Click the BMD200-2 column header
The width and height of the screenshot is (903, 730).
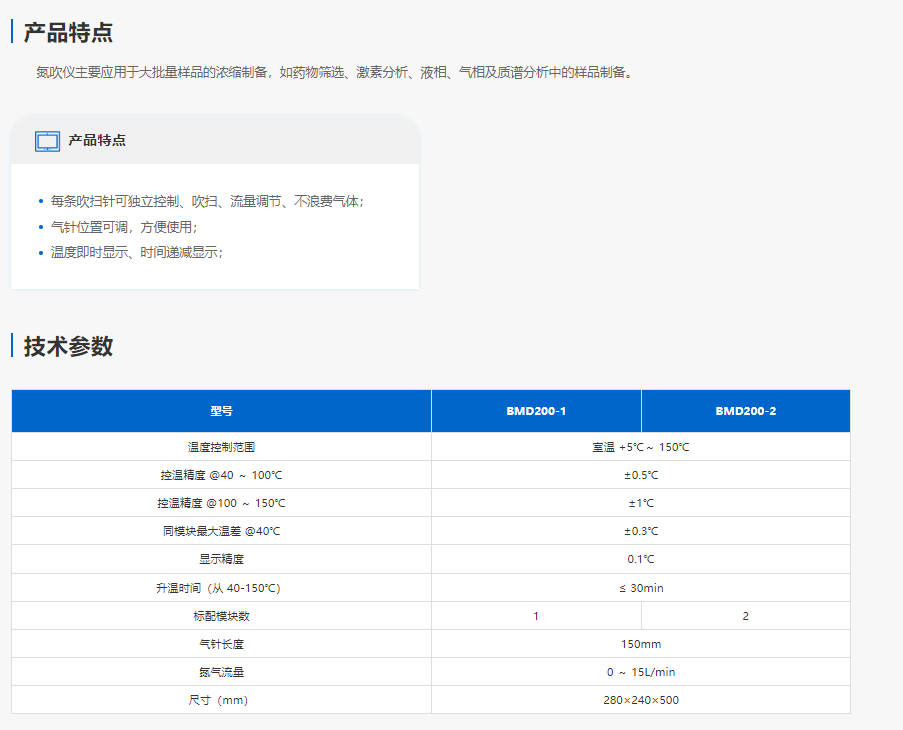tap(745, 411)
